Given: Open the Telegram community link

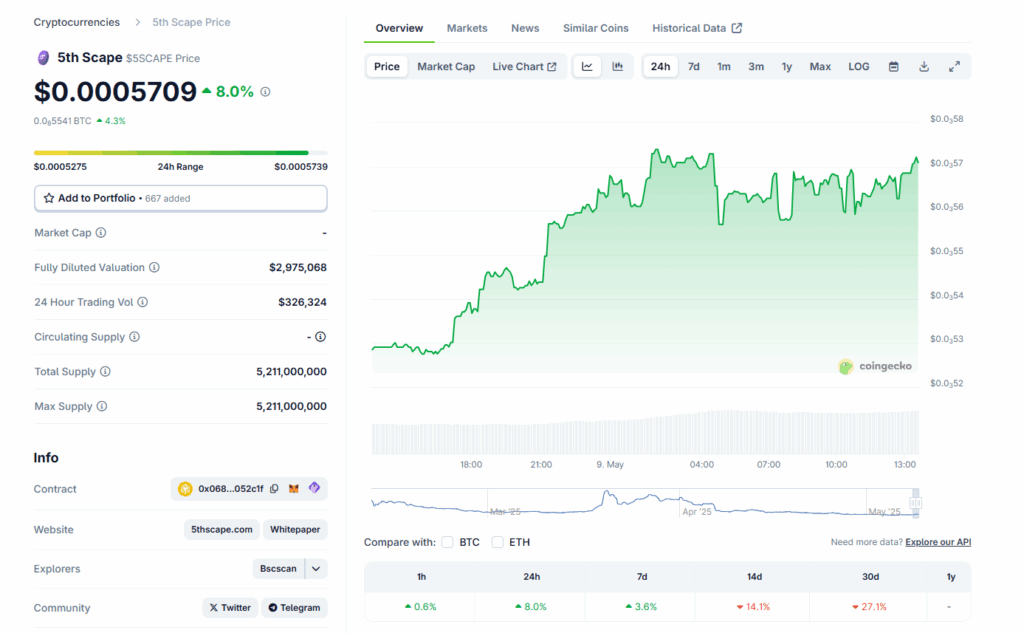Looking at the screenshot, I should click(x=295, y=608).
